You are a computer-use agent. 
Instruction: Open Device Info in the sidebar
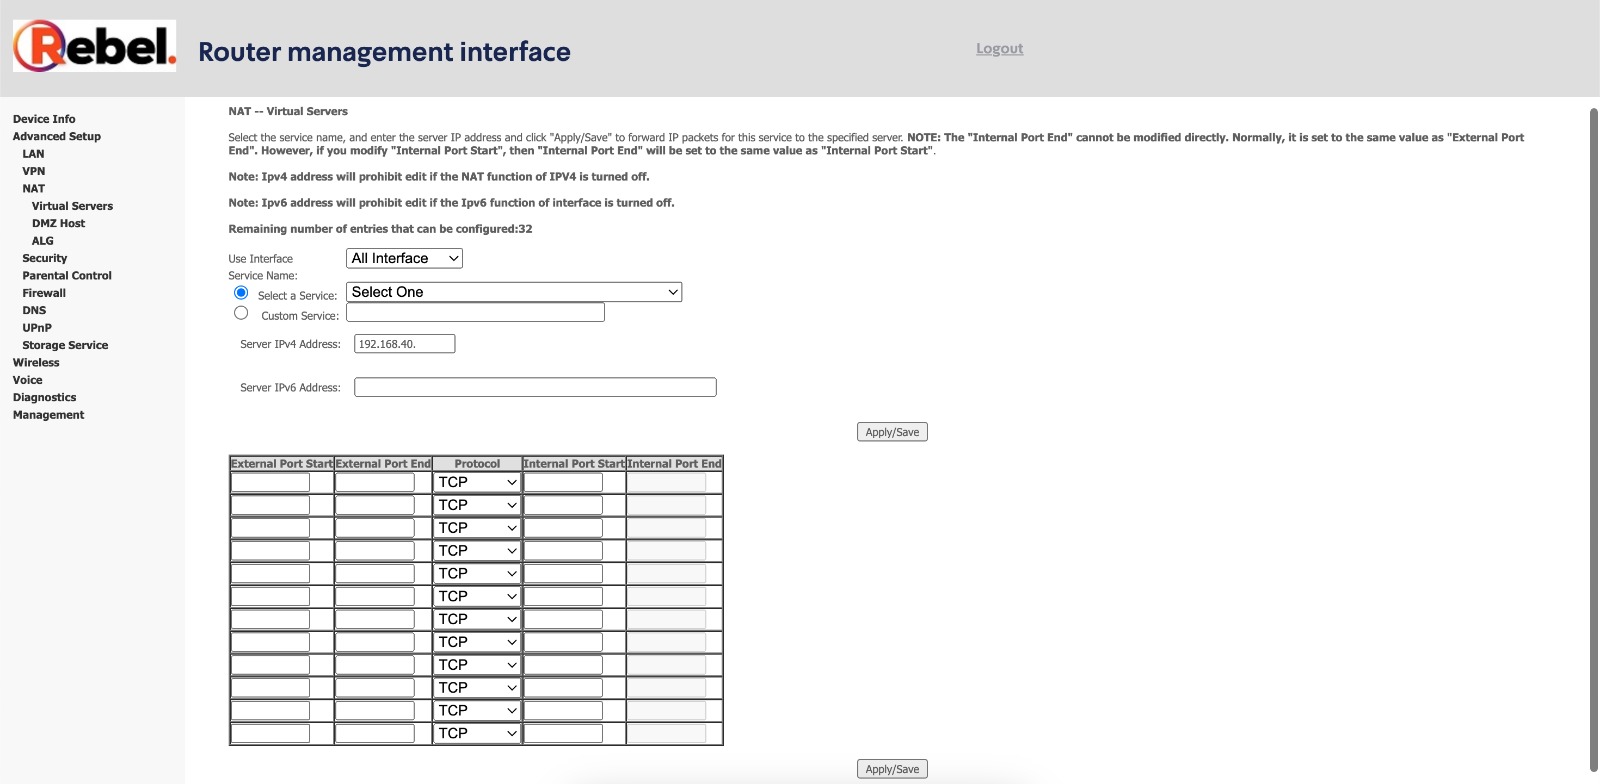coord(44,119)
